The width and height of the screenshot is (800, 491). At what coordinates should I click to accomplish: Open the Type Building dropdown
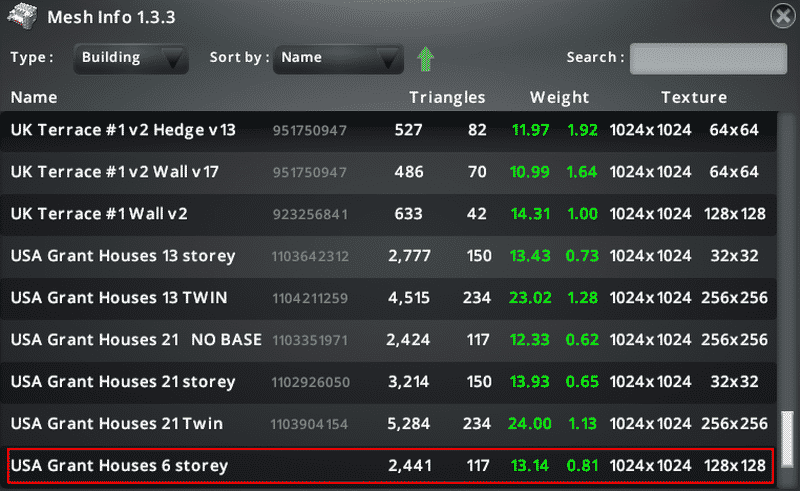click(130, 58)
